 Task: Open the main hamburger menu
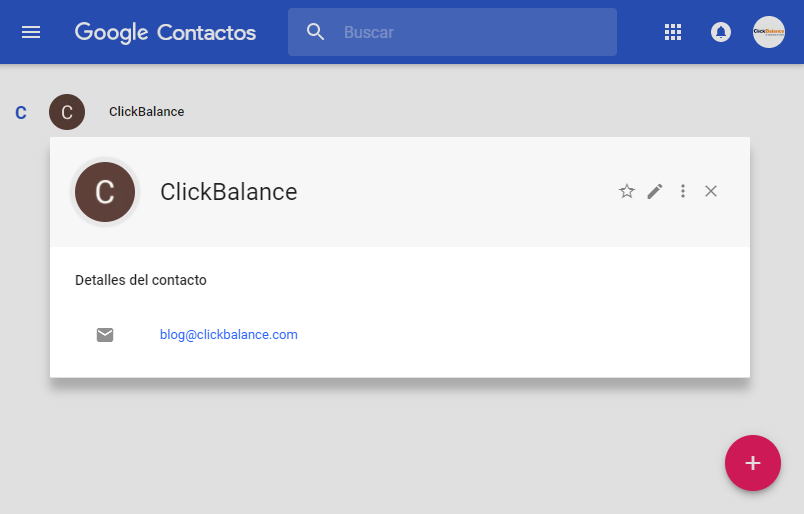click(x=31, y=32)
